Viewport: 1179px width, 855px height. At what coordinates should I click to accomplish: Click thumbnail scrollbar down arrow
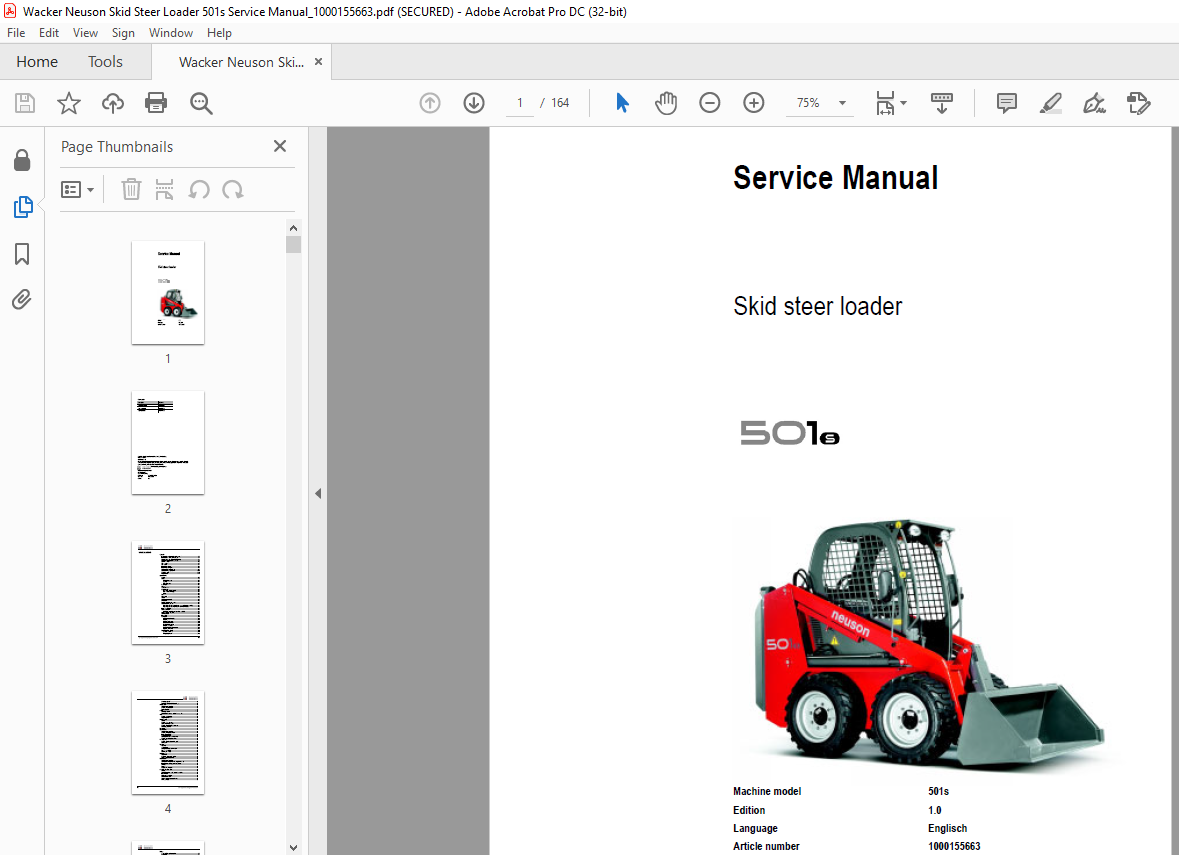pyautogui.click(x=293, y=847)
